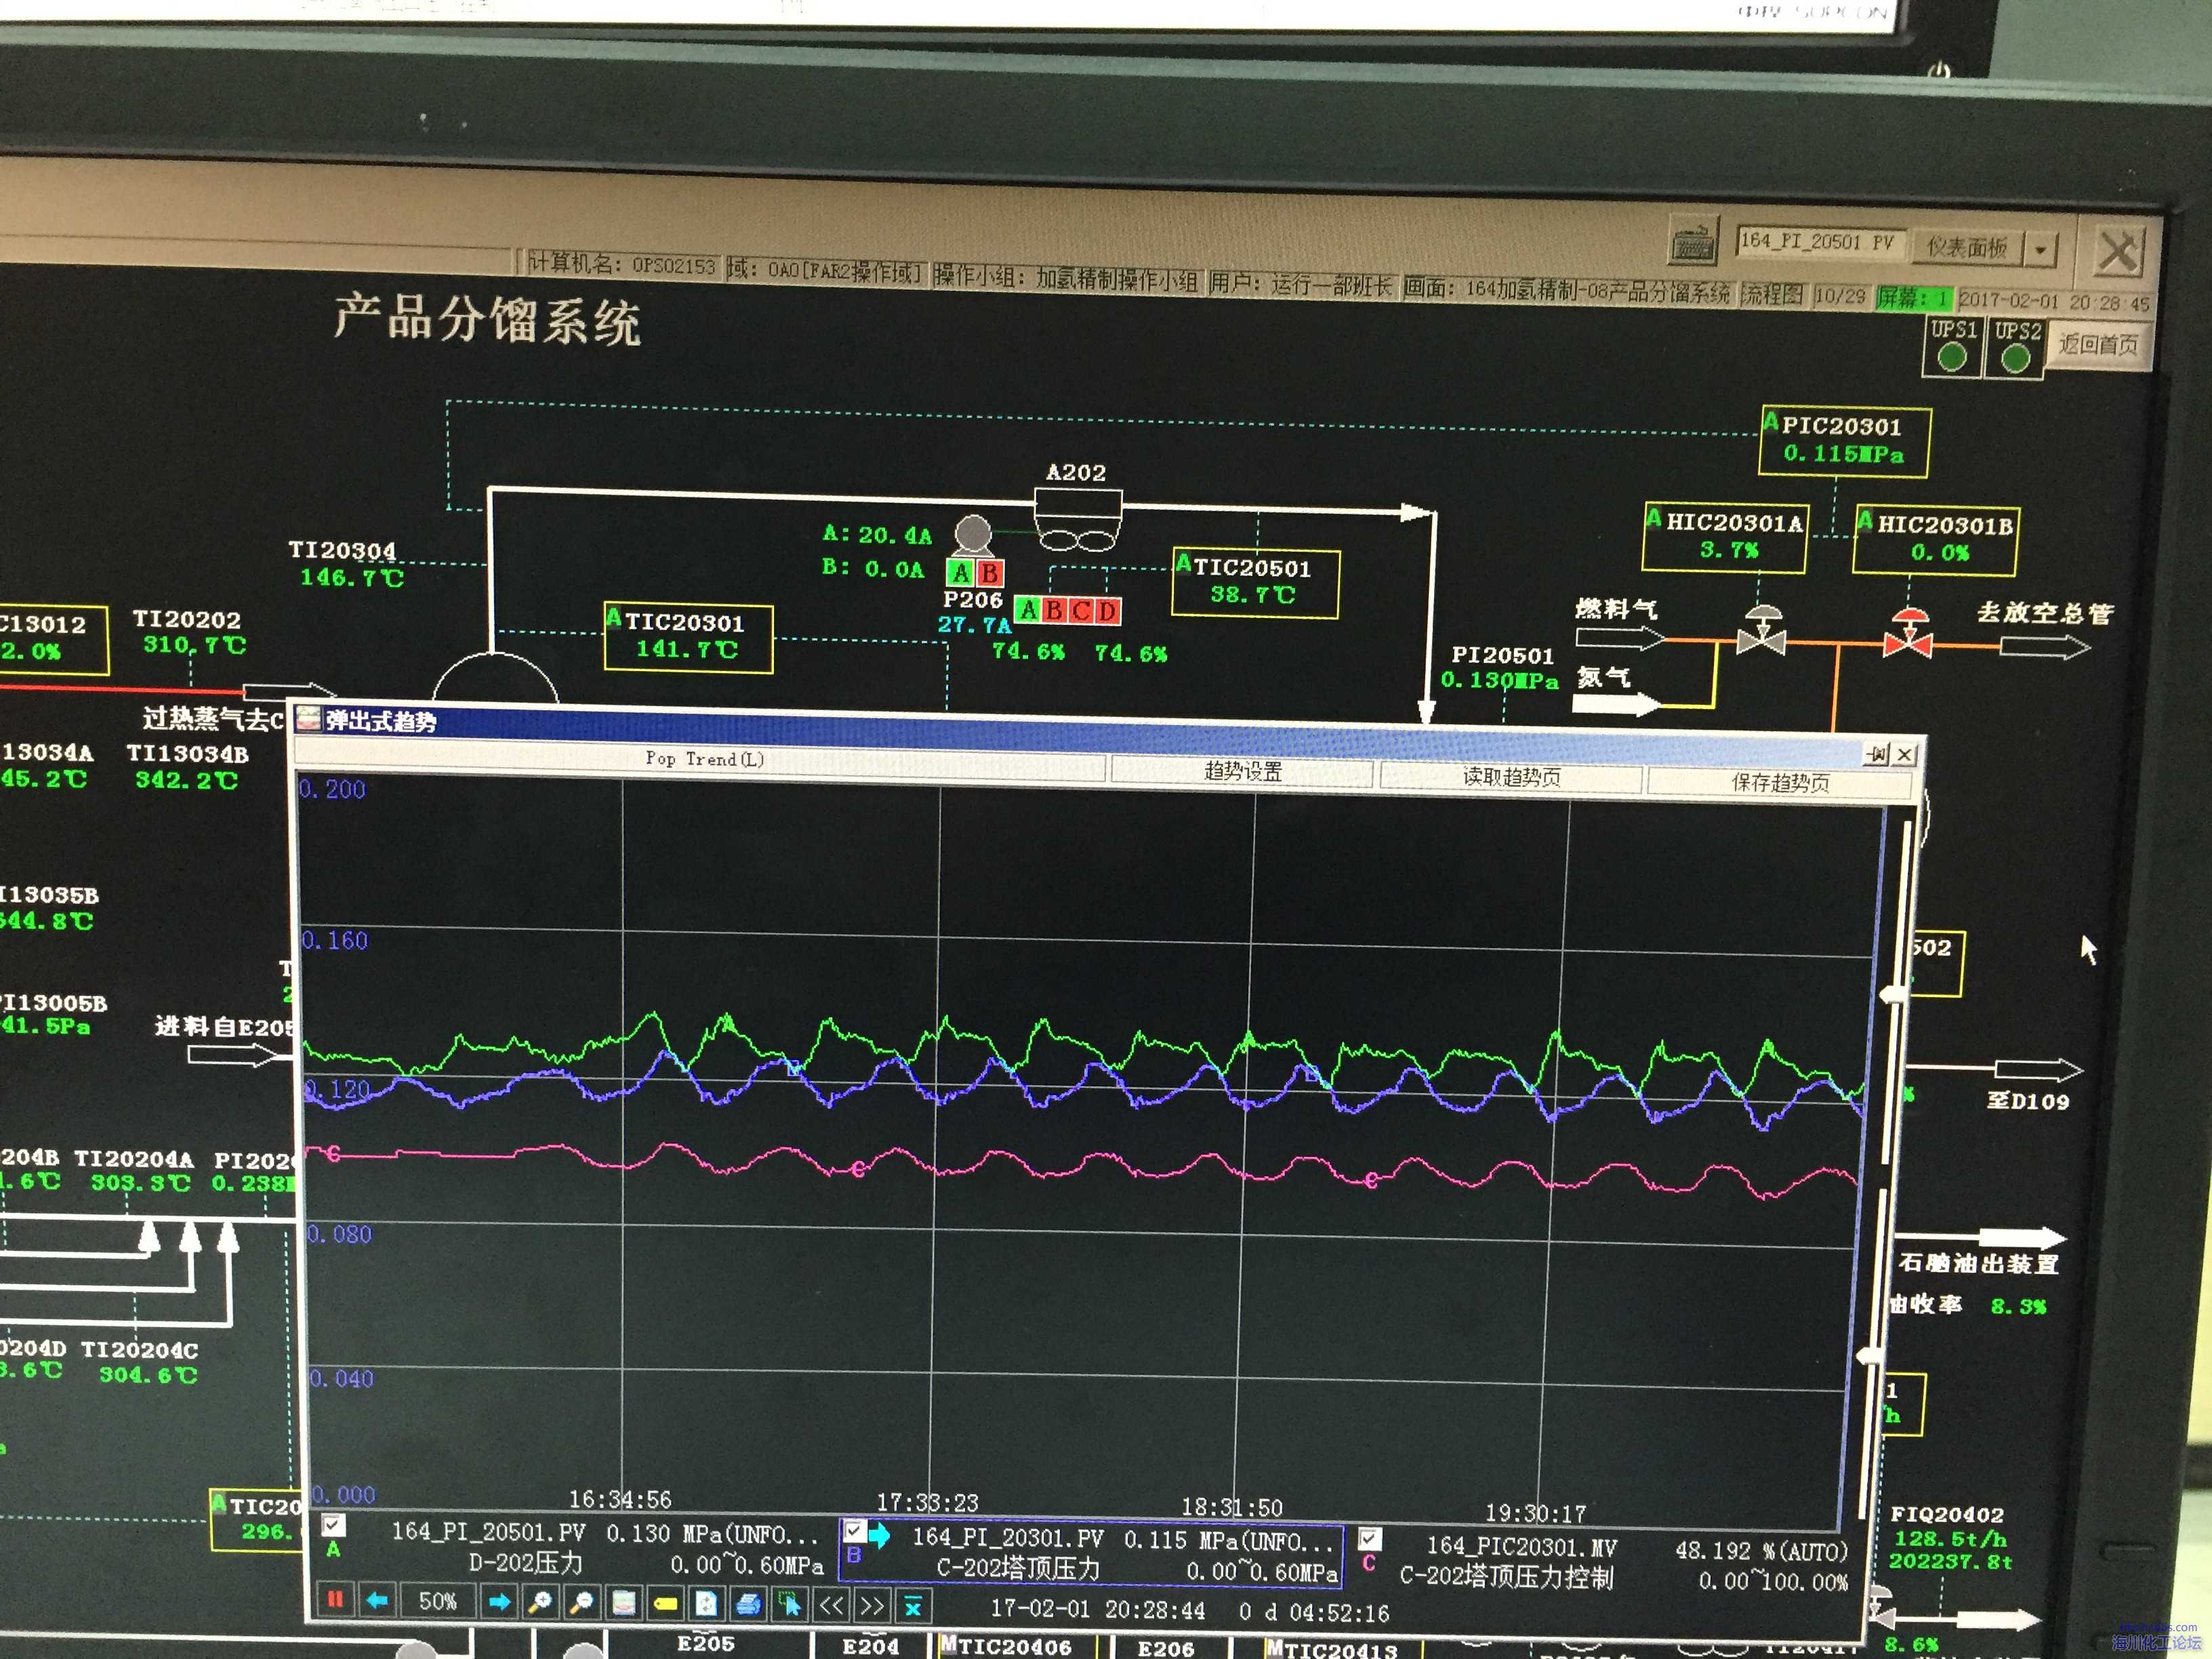Select P206 pump A green indicator
This screenshot has width=2212, height=1659.
coord(961,573)
